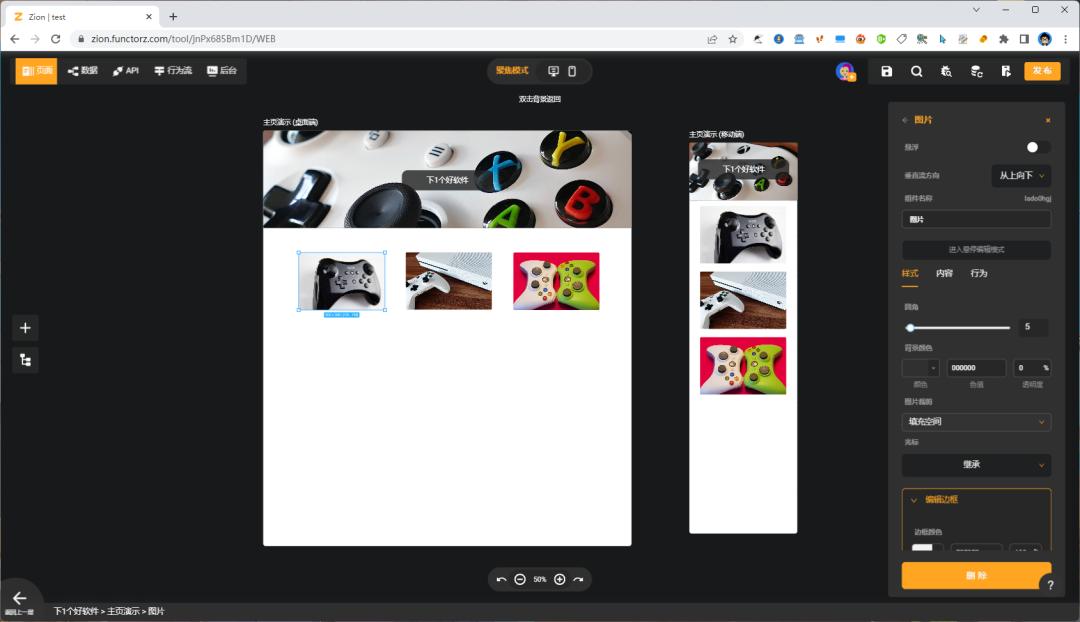Click back arrow beside 图片 panel title
The height and width of the screenshot is (622, 1080).
click(904, 120)
